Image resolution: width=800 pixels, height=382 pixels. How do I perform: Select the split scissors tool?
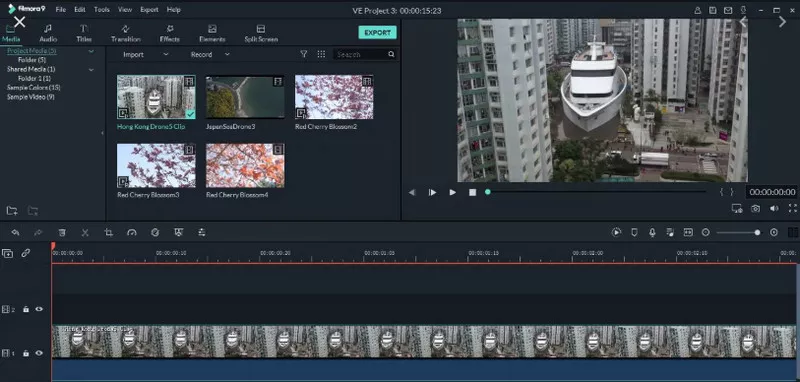click(85, 233)
